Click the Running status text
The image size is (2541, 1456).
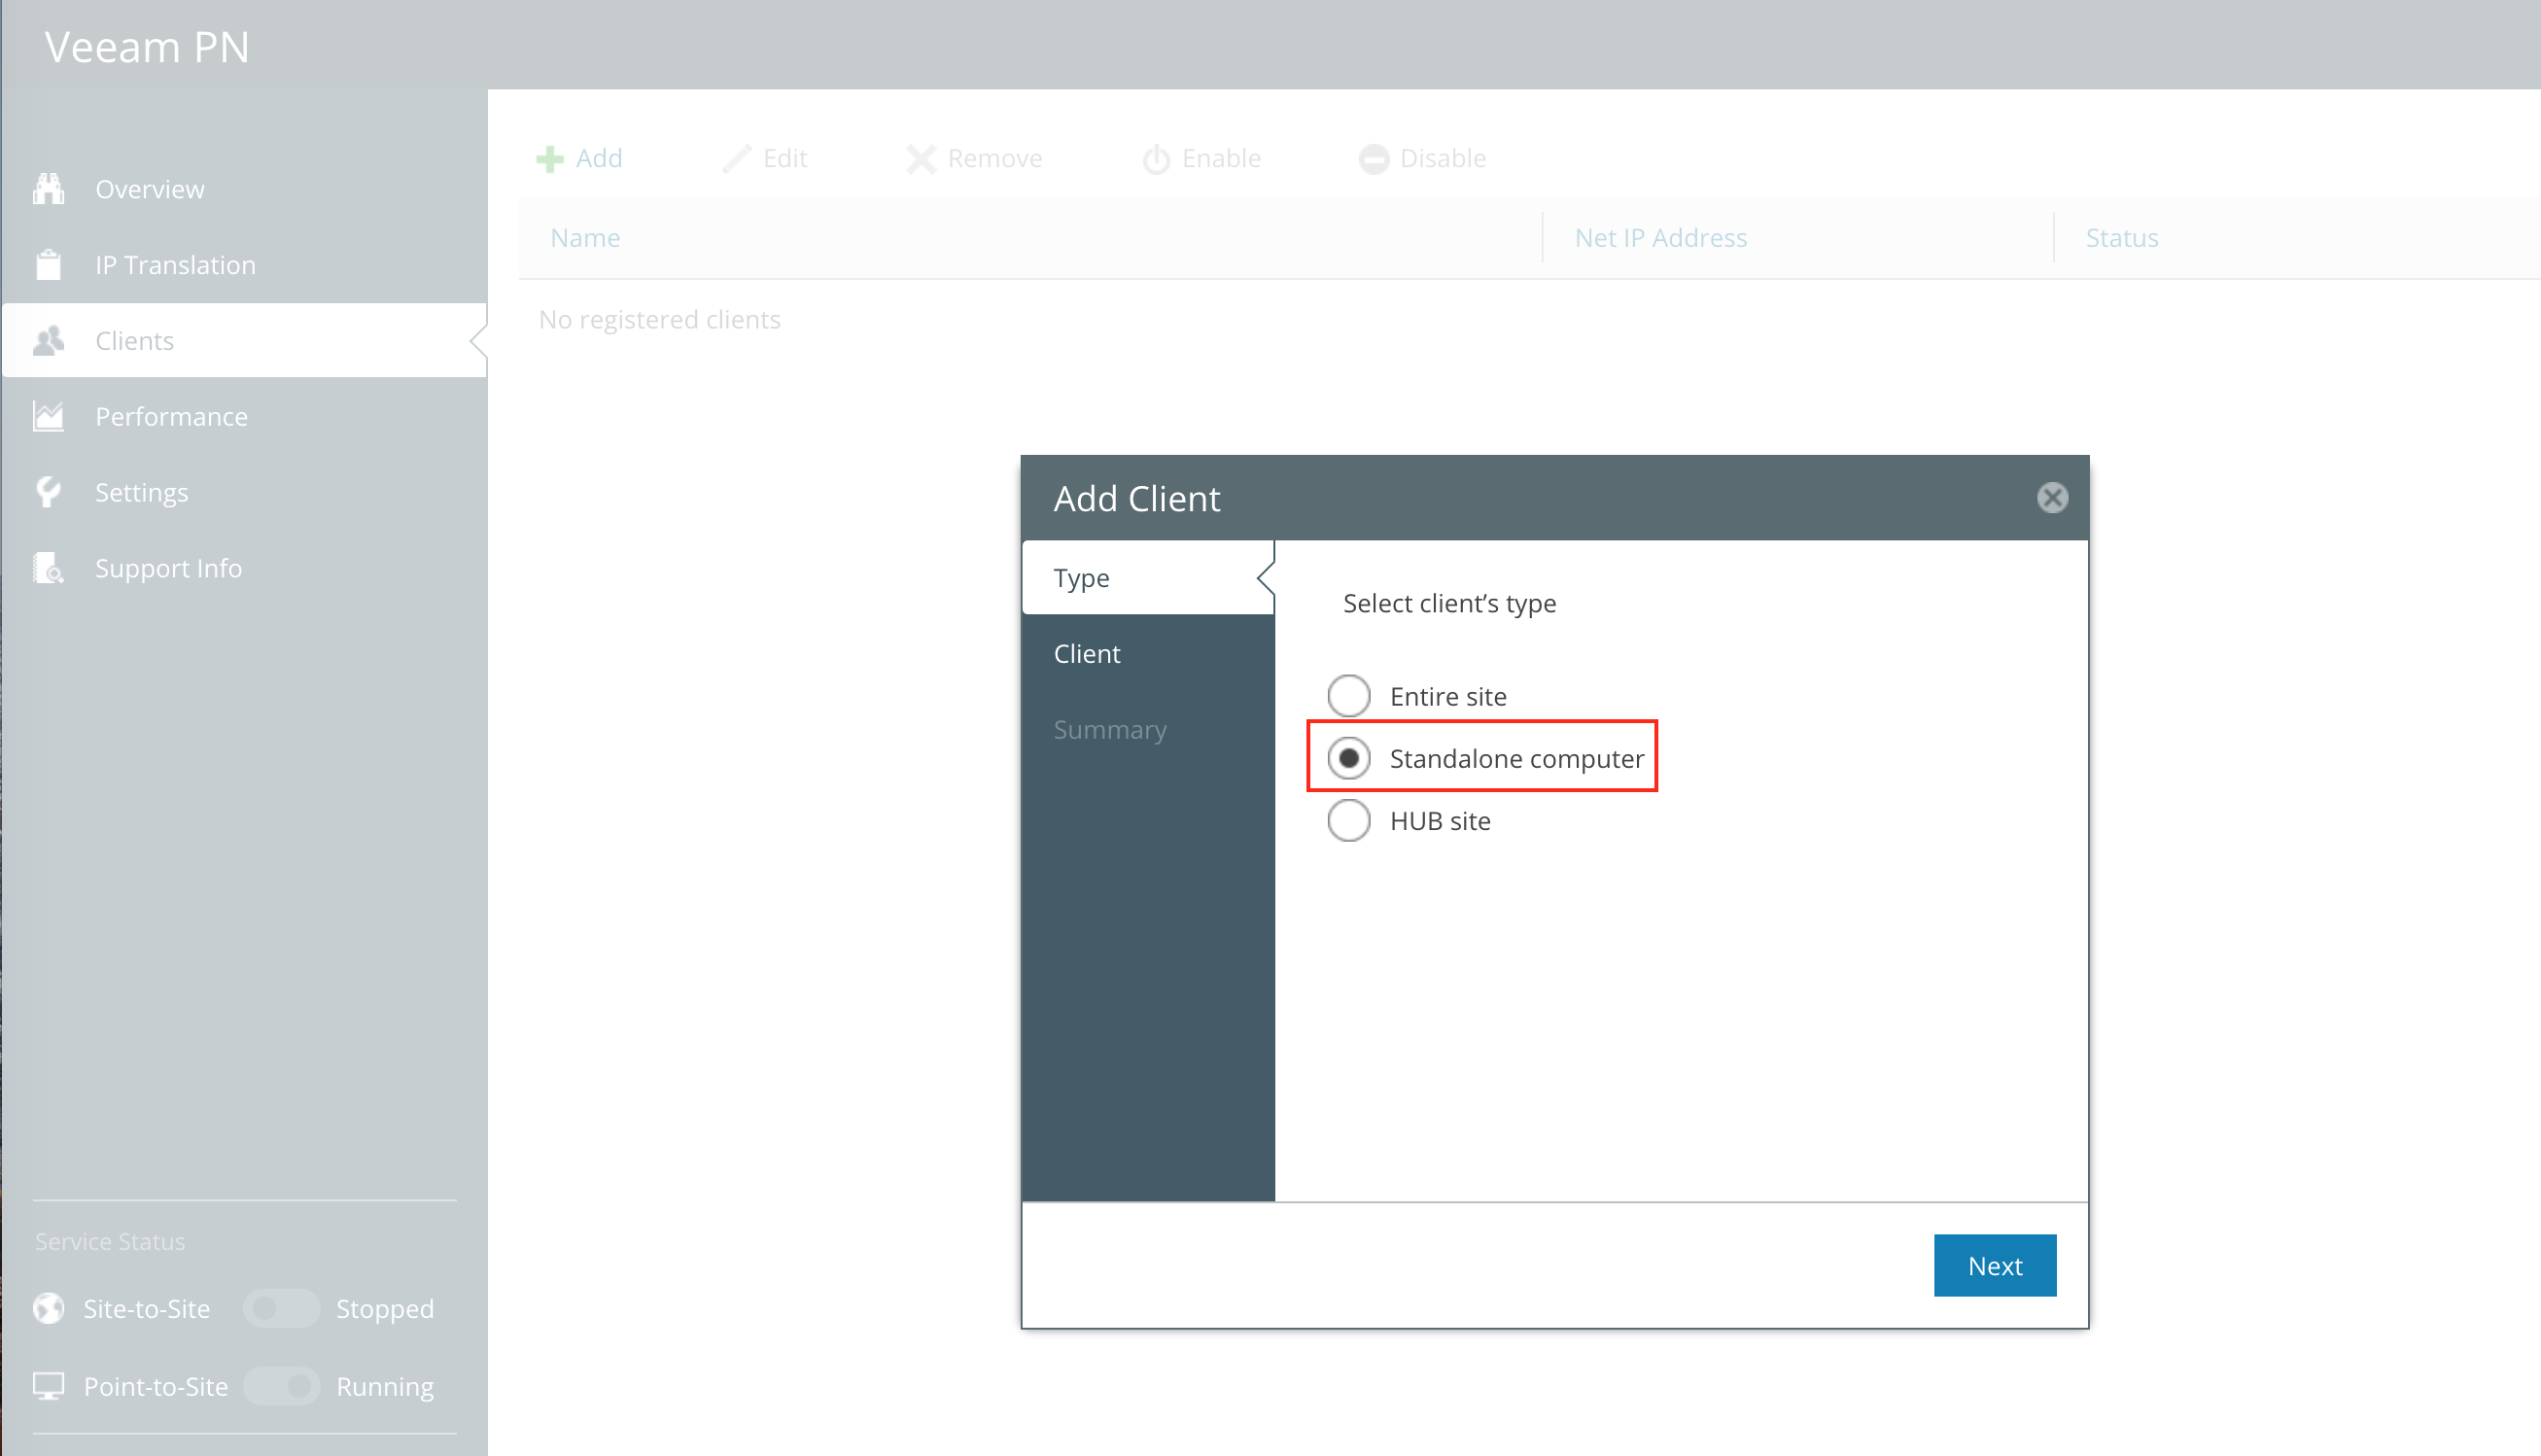tap(385, 1387)
